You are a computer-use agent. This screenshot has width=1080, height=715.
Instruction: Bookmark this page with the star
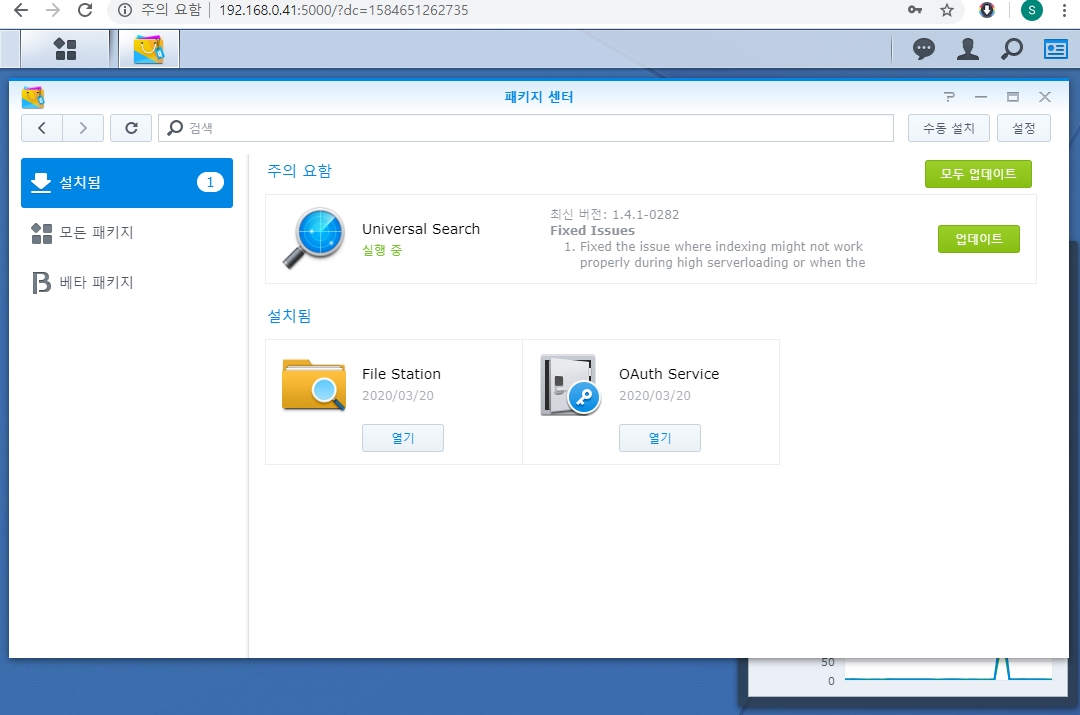pos(947,10)
